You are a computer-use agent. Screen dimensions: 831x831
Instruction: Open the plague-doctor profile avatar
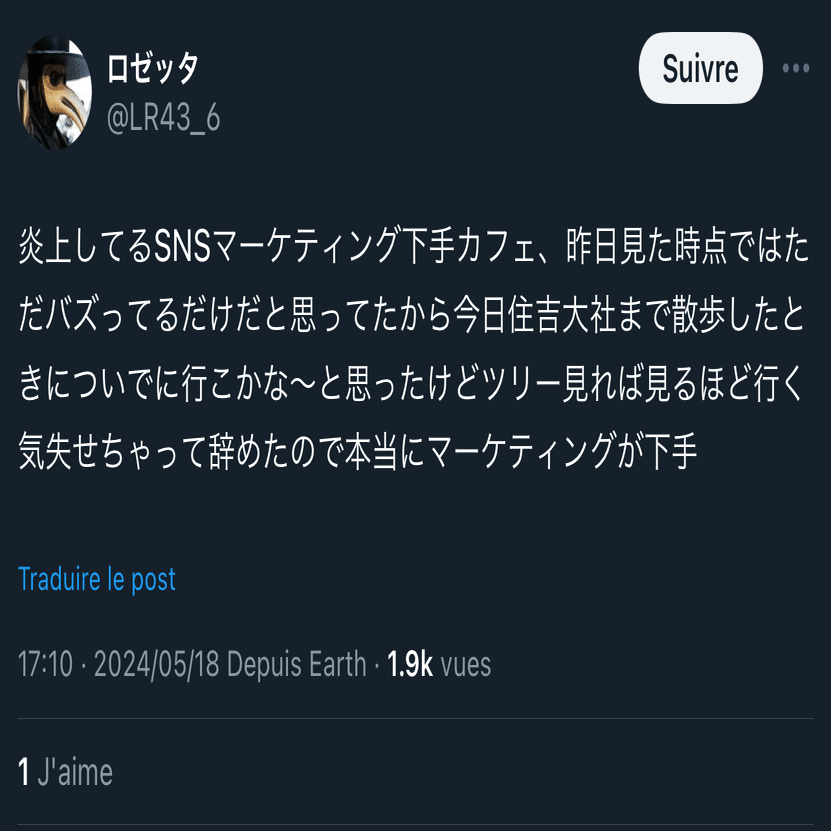click(55, 92)
